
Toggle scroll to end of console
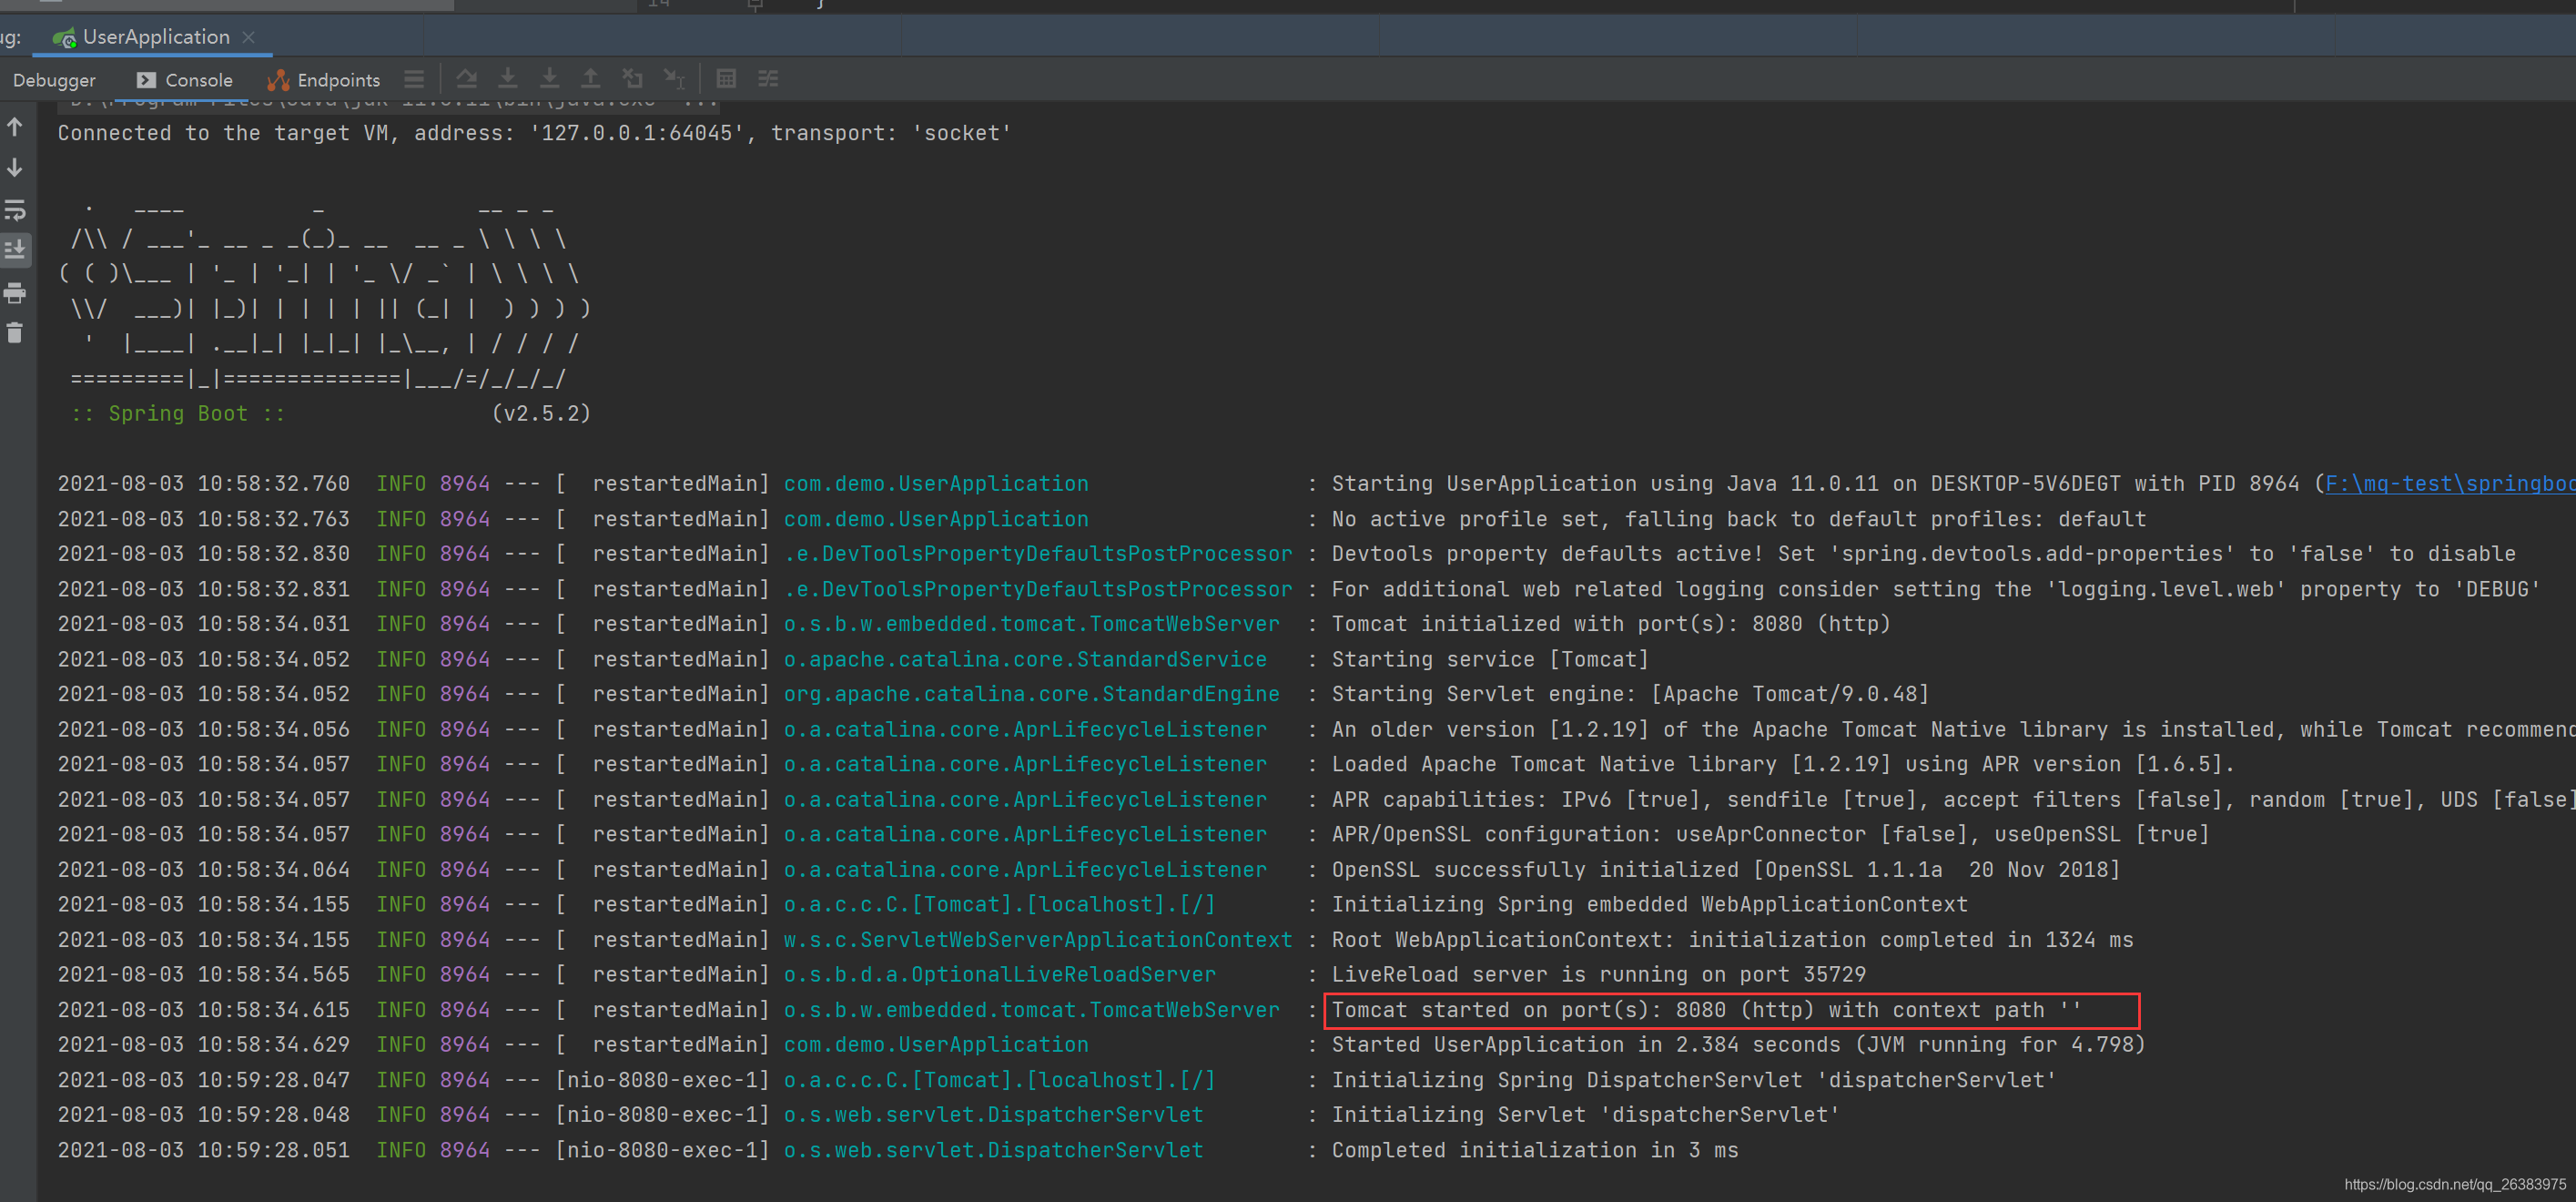click(x=15, y=250)
